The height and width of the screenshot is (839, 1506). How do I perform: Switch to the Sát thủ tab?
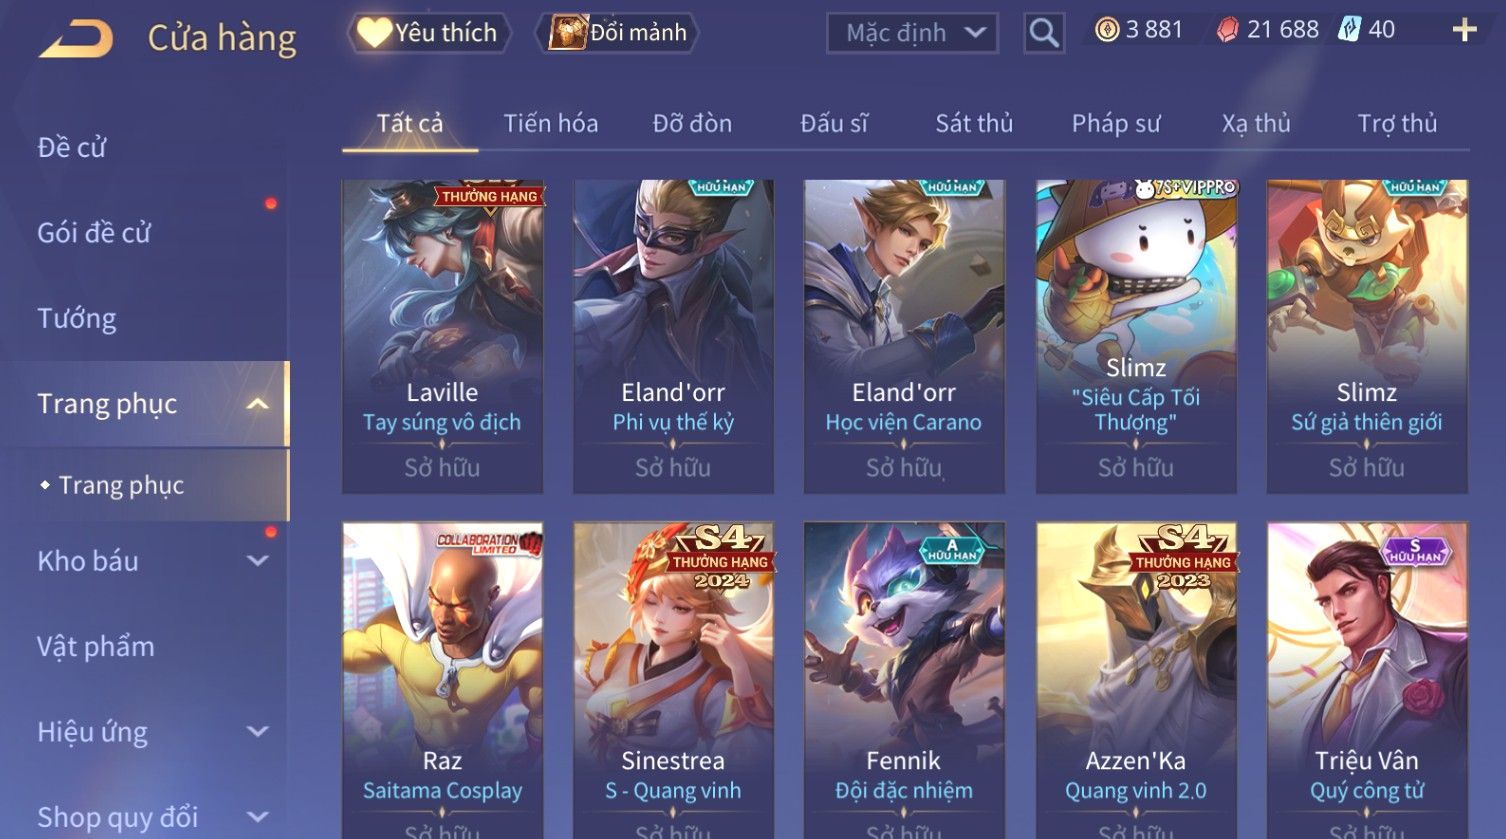974,124
